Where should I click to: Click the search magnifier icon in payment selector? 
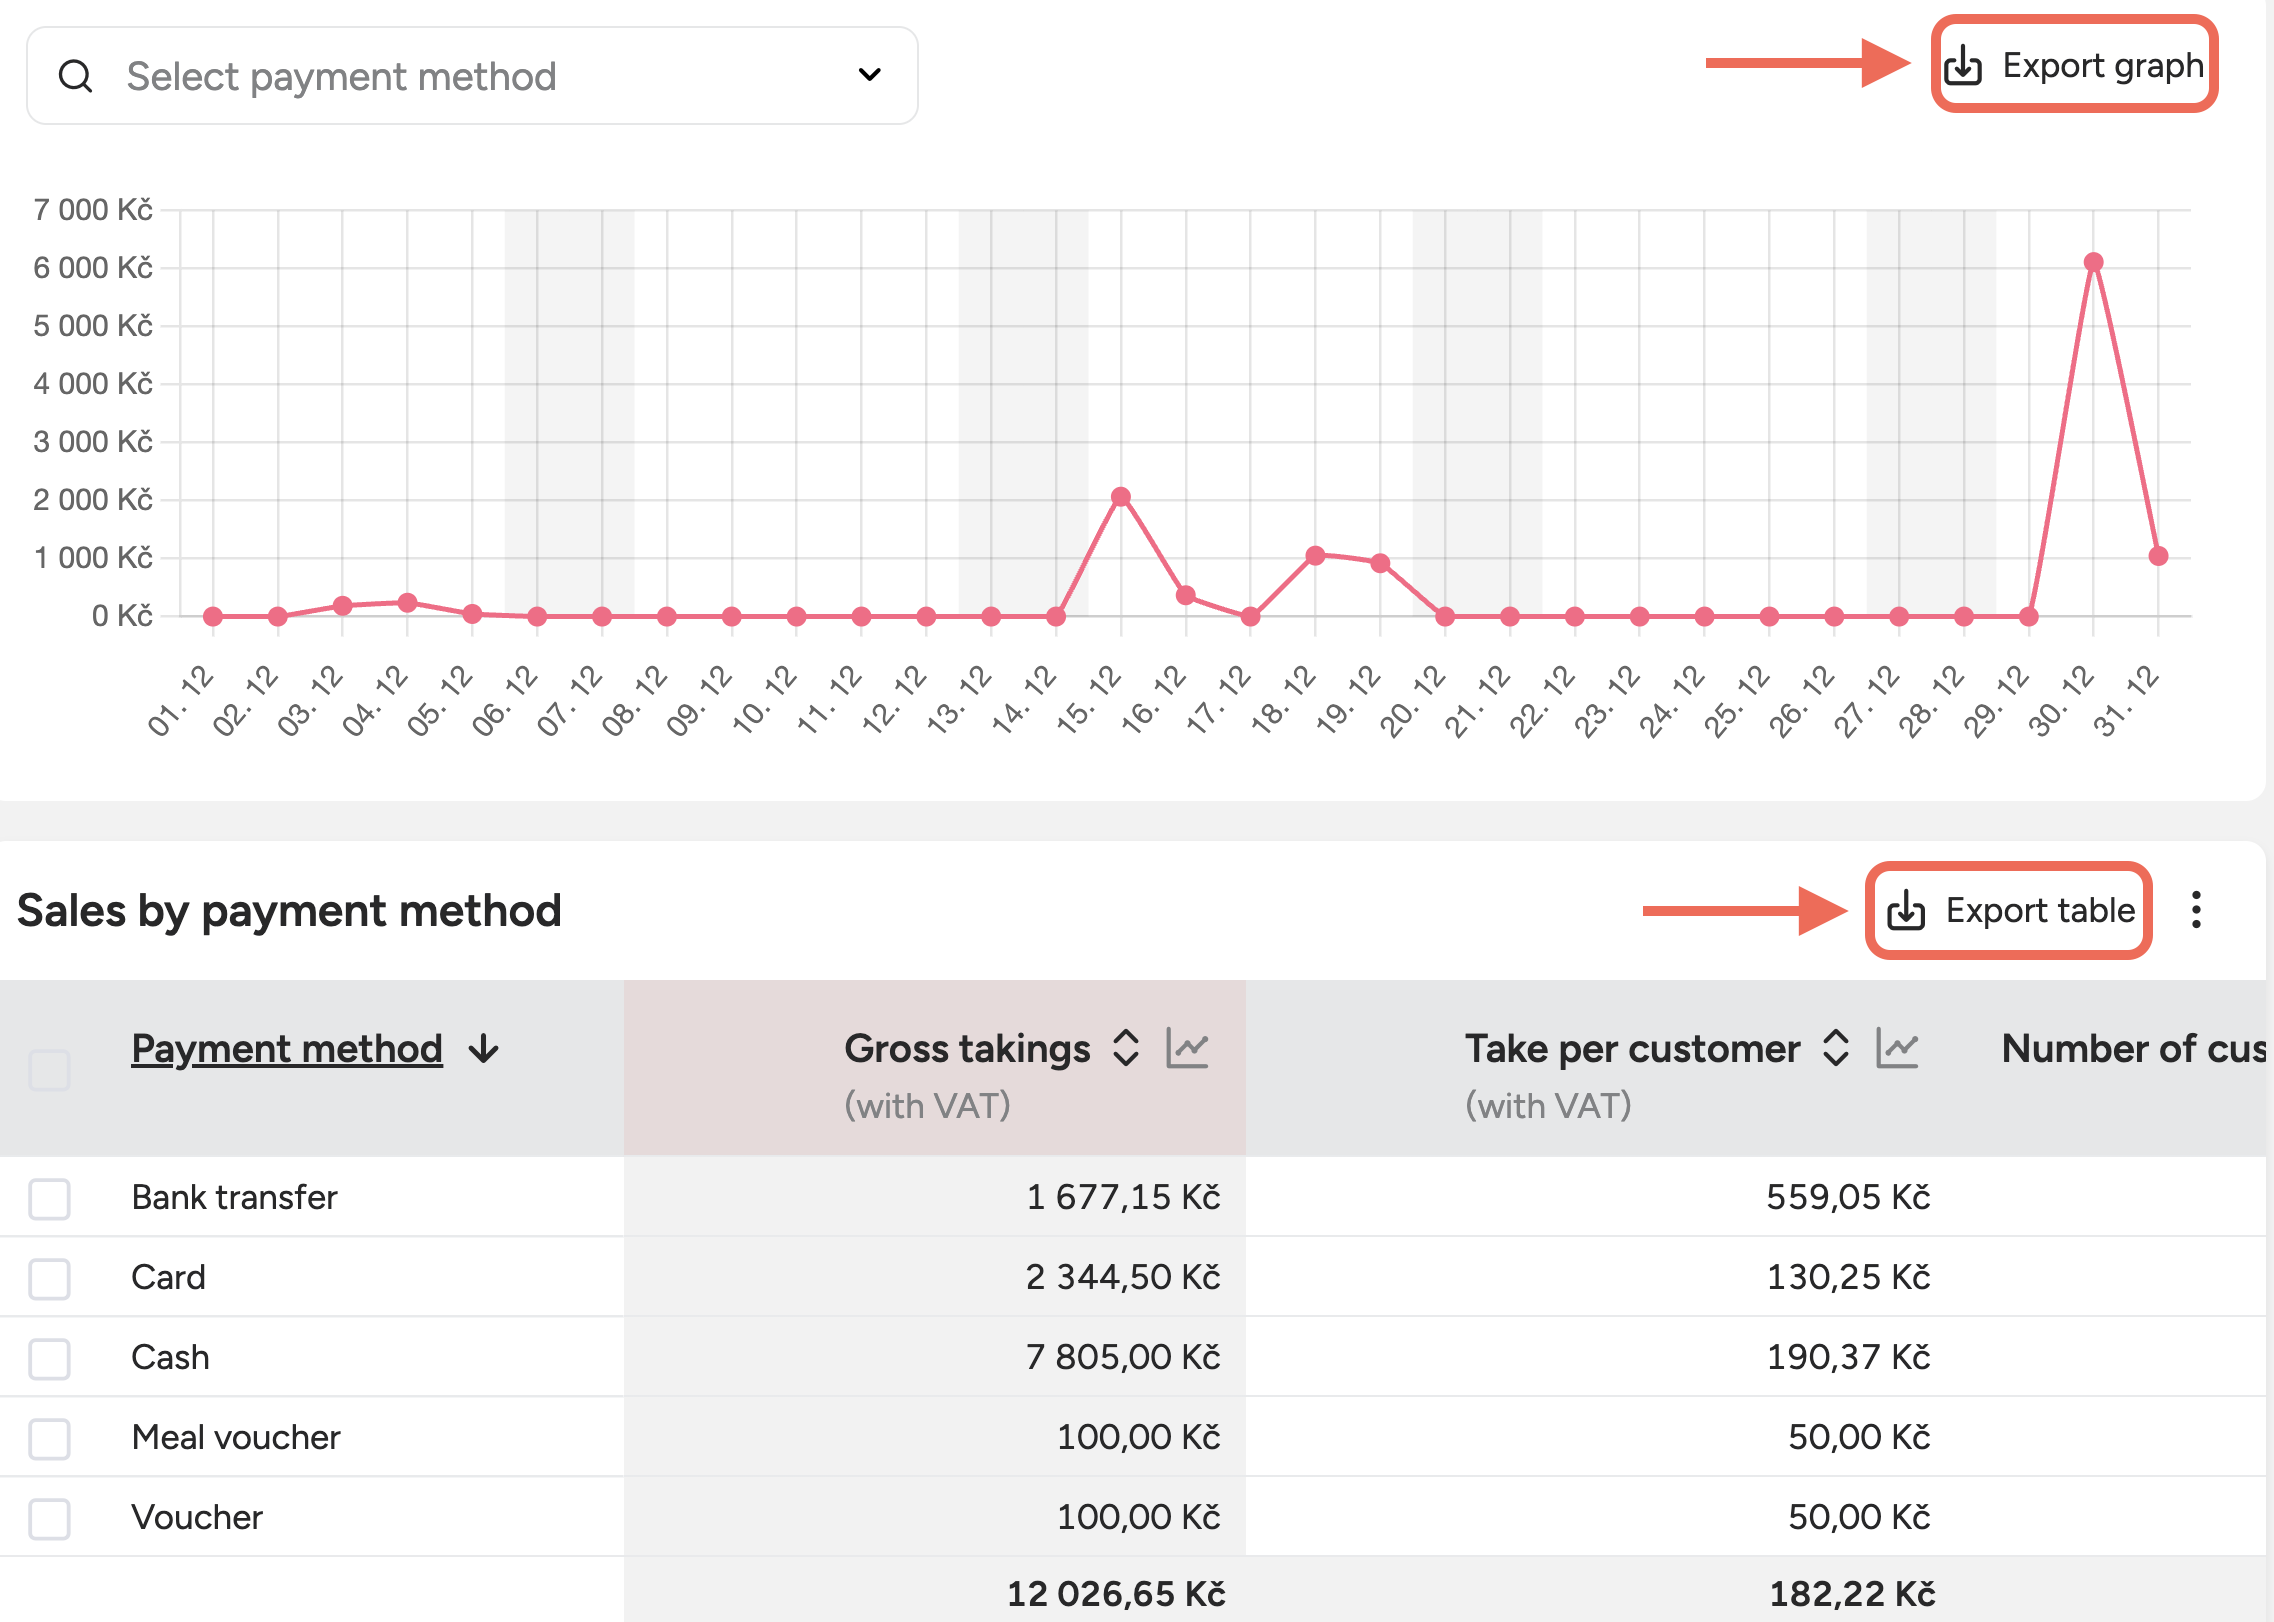point(76,76)
